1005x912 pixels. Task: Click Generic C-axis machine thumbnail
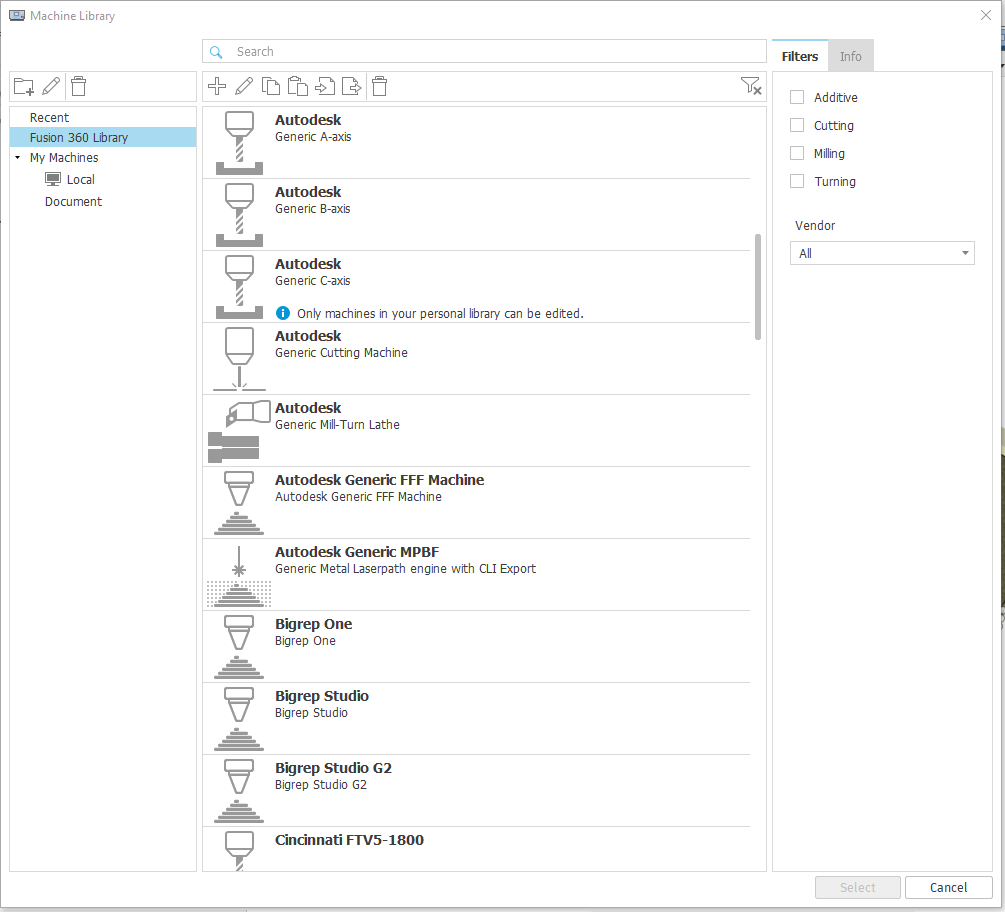[x=239, y=286]
